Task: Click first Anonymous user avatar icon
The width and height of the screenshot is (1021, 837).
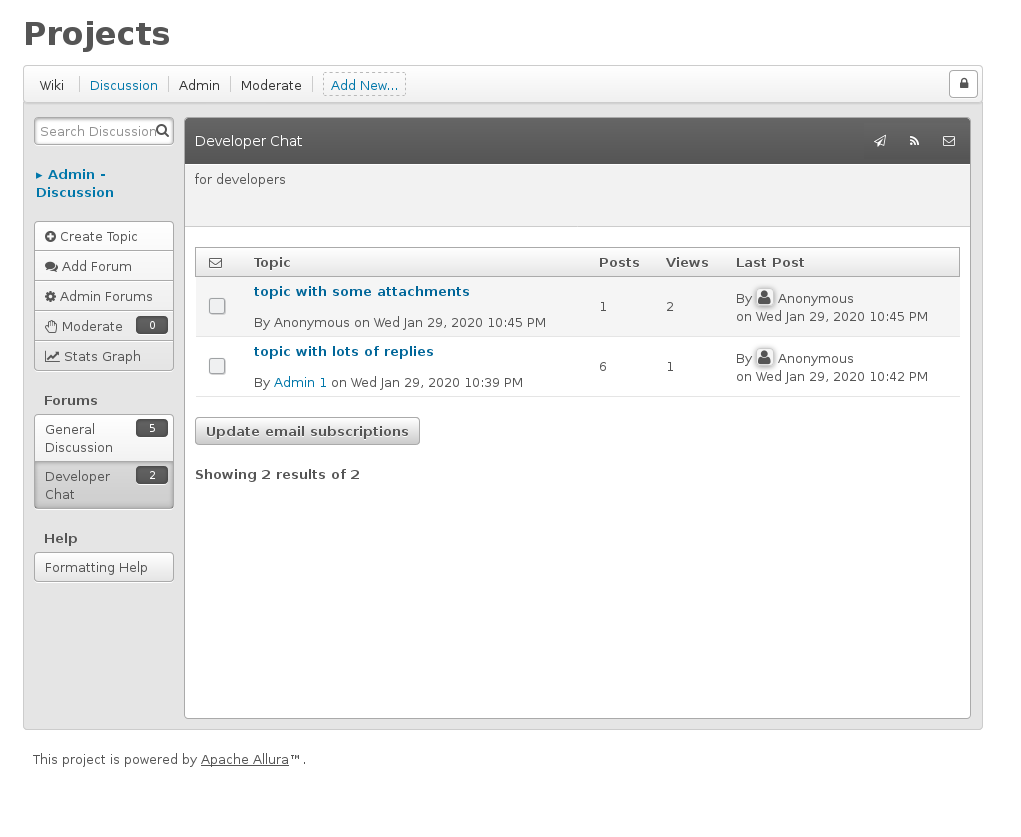Action: coord(764,298)
